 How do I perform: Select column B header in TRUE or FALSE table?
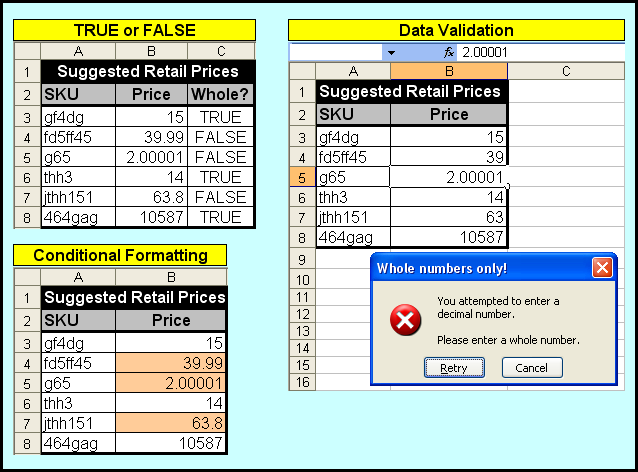click(x=151, y=51)
